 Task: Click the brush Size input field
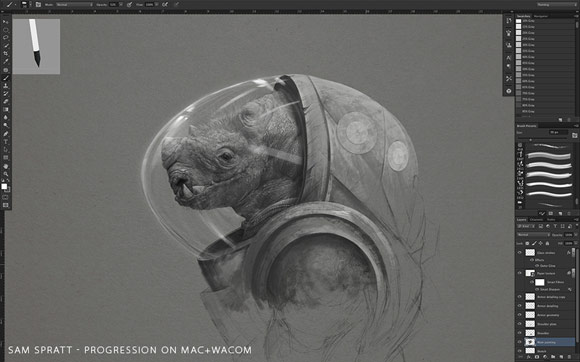[558, 132]
